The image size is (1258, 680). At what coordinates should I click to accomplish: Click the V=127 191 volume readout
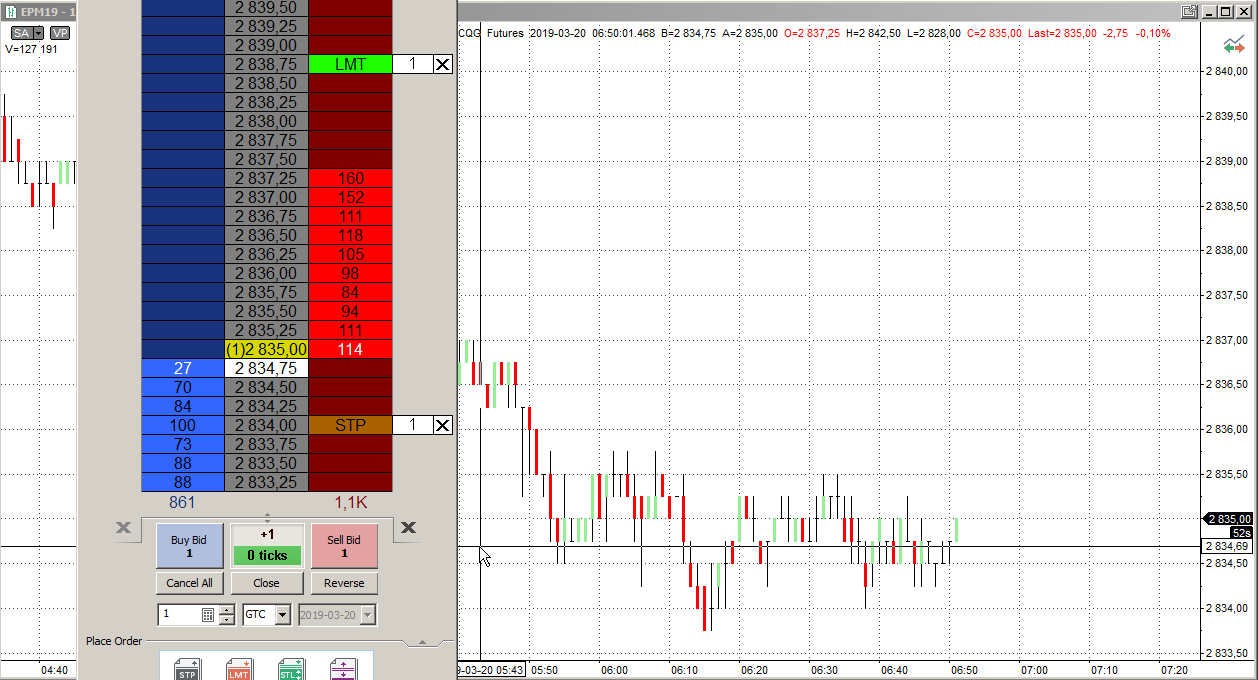coord(31,48)
